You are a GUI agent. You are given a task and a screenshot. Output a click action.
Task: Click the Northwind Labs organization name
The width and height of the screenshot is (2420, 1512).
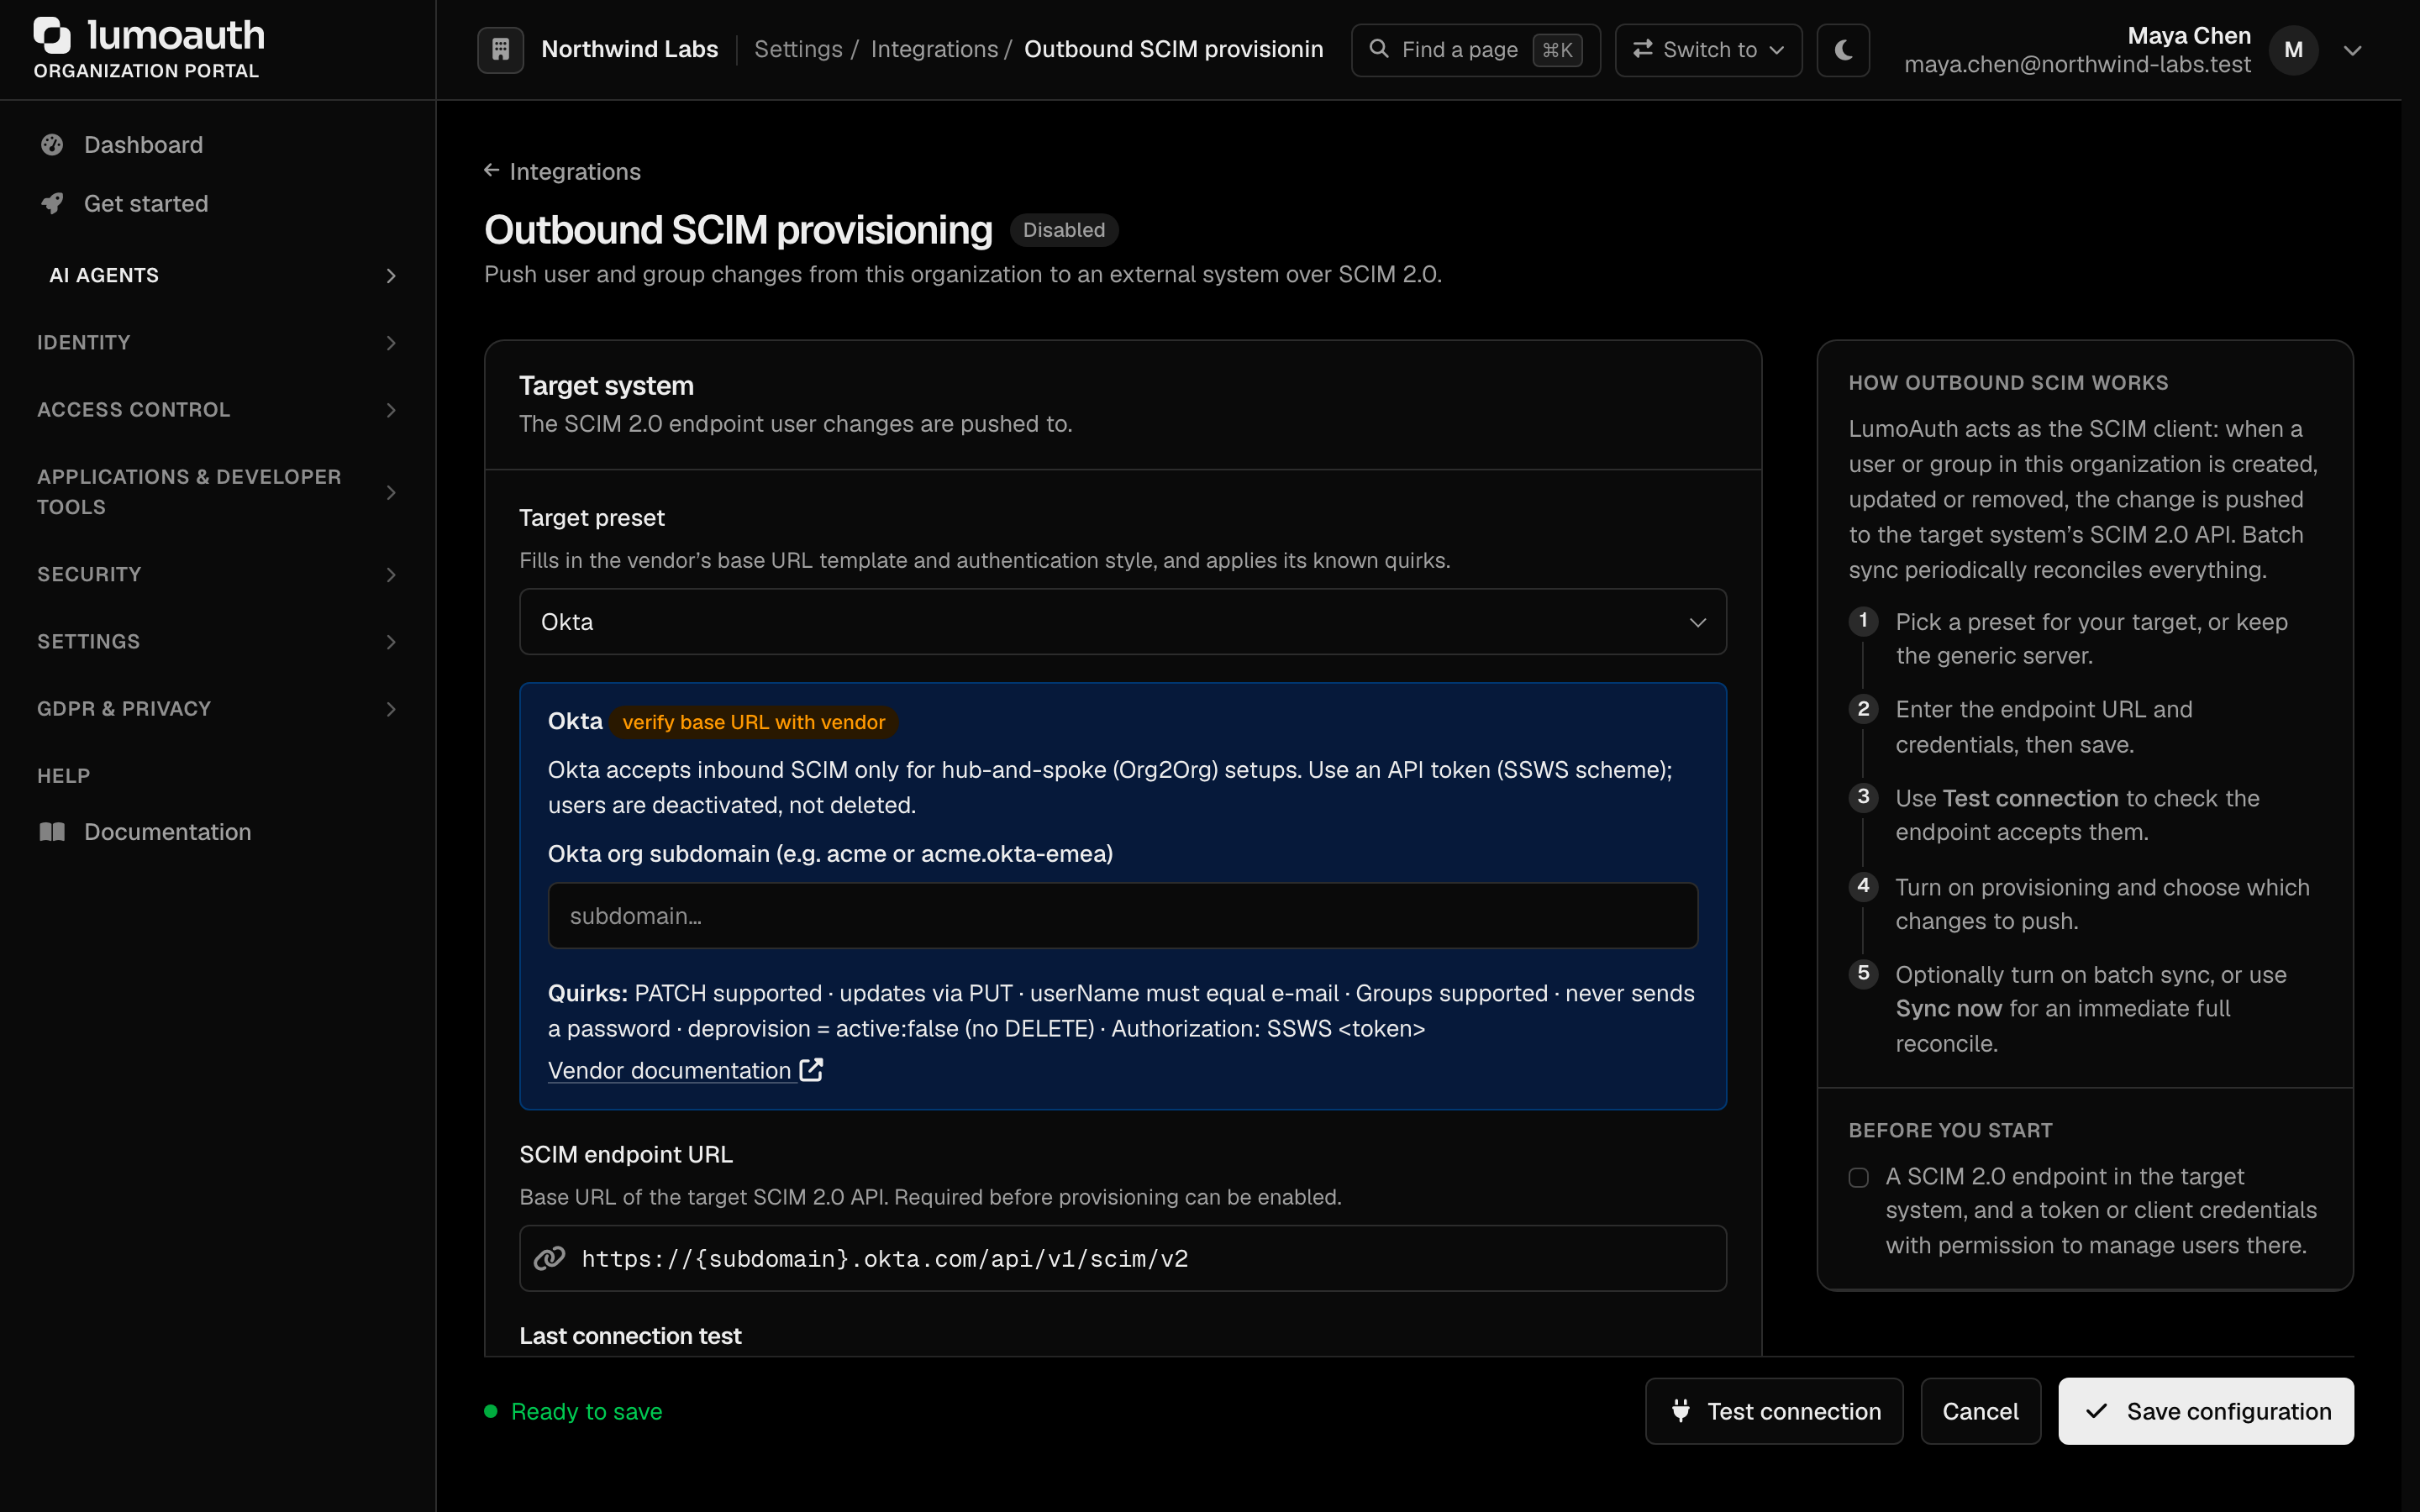(x=630, y=49)
